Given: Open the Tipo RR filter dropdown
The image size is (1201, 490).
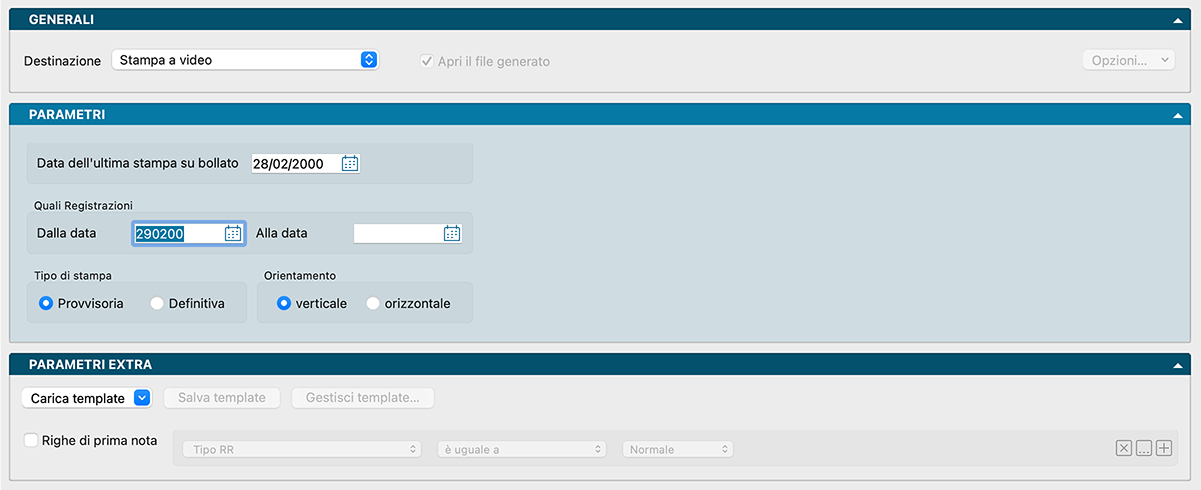Looking at the screenshot, I should (x=302, y=450).
